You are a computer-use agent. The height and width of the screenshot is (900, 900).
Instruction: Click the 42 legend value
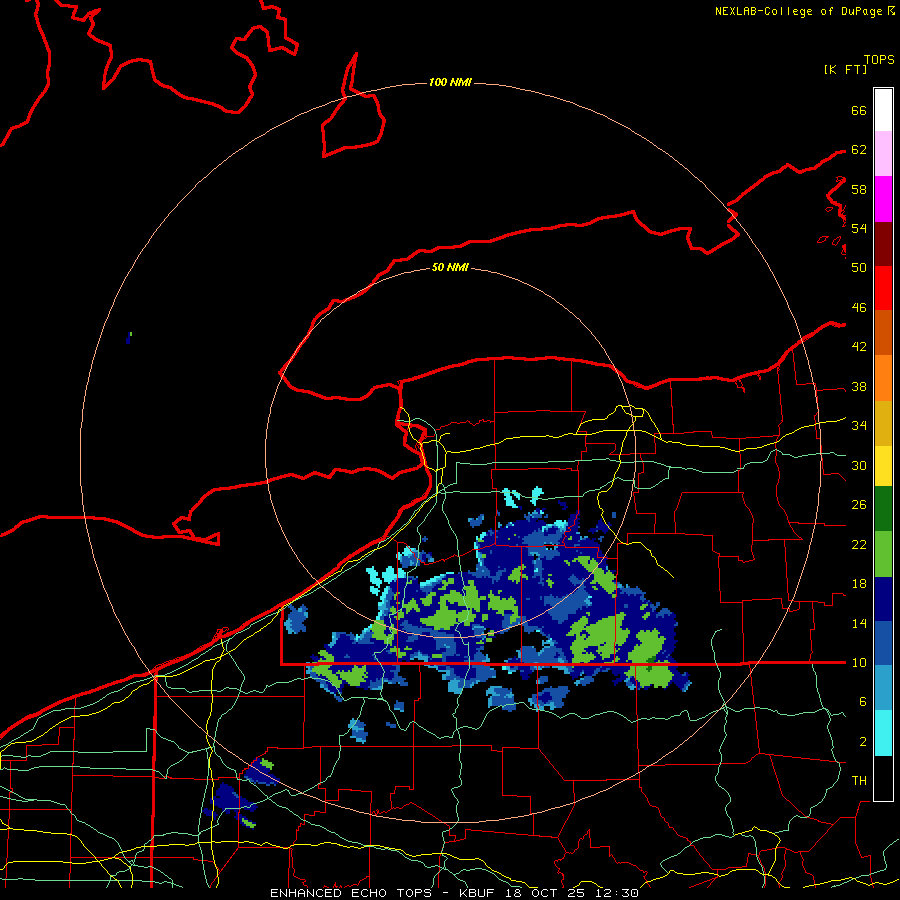859,347
